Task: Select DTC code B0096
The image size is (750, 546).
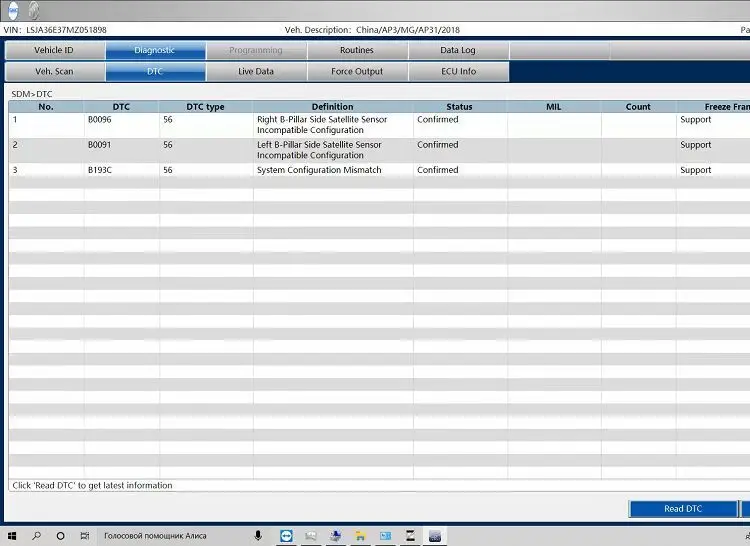Action: (x=99, y=120)
